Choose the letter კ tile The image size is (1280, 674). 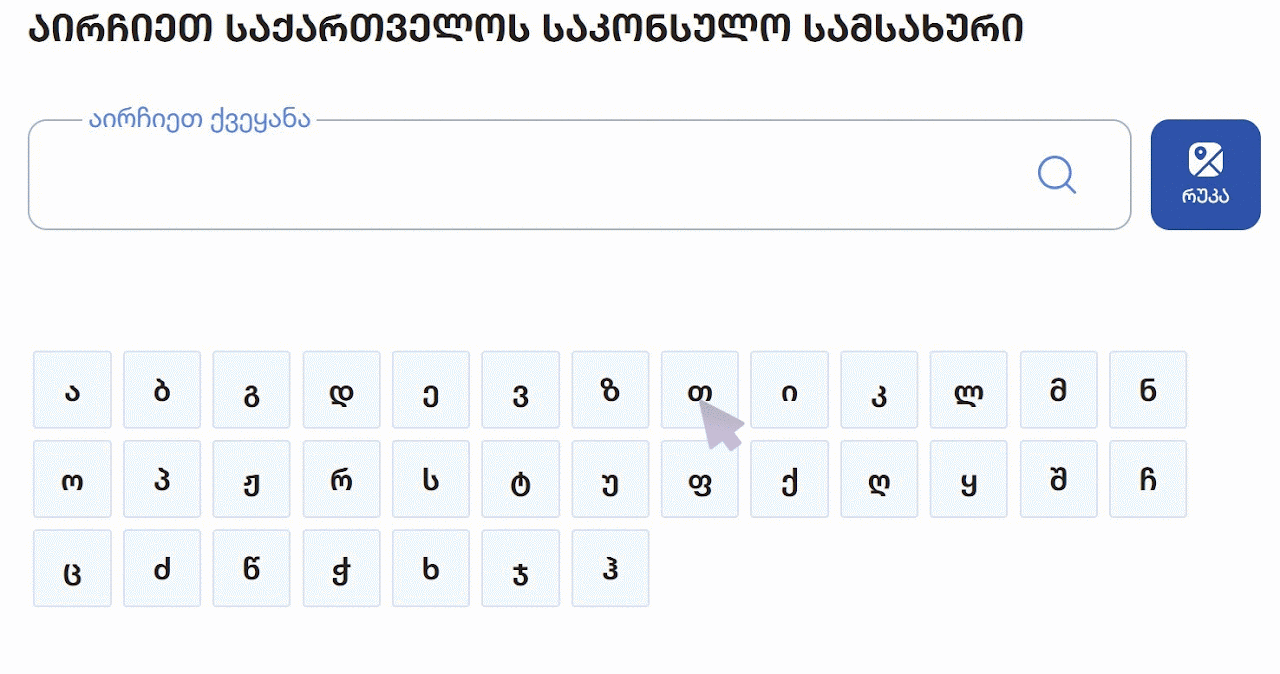pyautogui.click(x=879, y=390)
